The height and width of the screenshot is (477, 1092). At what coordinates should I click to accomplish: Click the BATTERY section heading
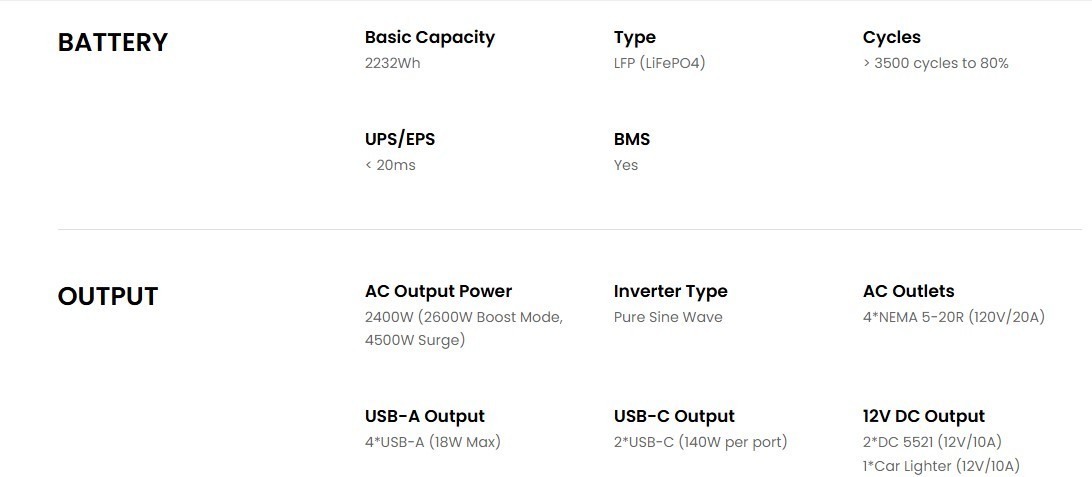112,42
